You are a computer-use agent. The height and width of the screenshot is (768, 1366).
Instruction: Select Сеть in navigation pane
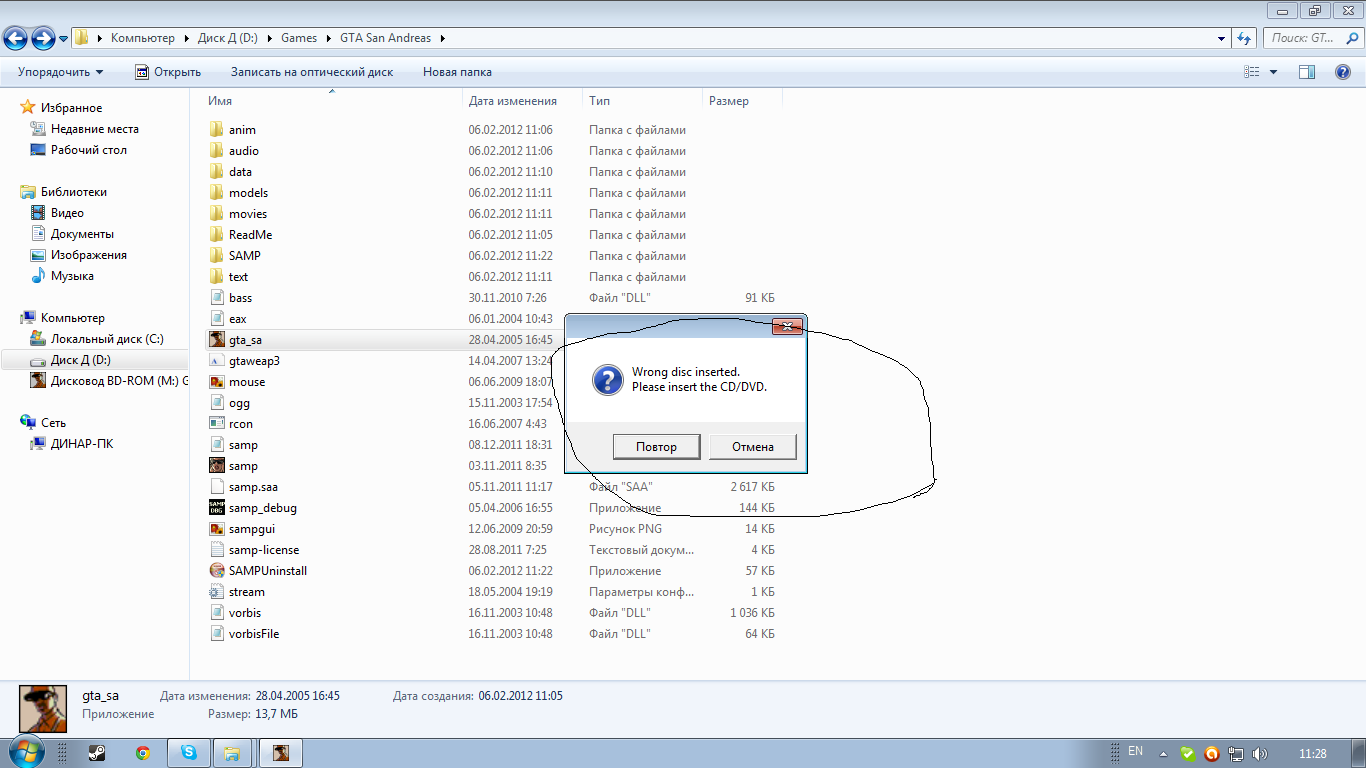pyautogui.click(x=53, y=423)
